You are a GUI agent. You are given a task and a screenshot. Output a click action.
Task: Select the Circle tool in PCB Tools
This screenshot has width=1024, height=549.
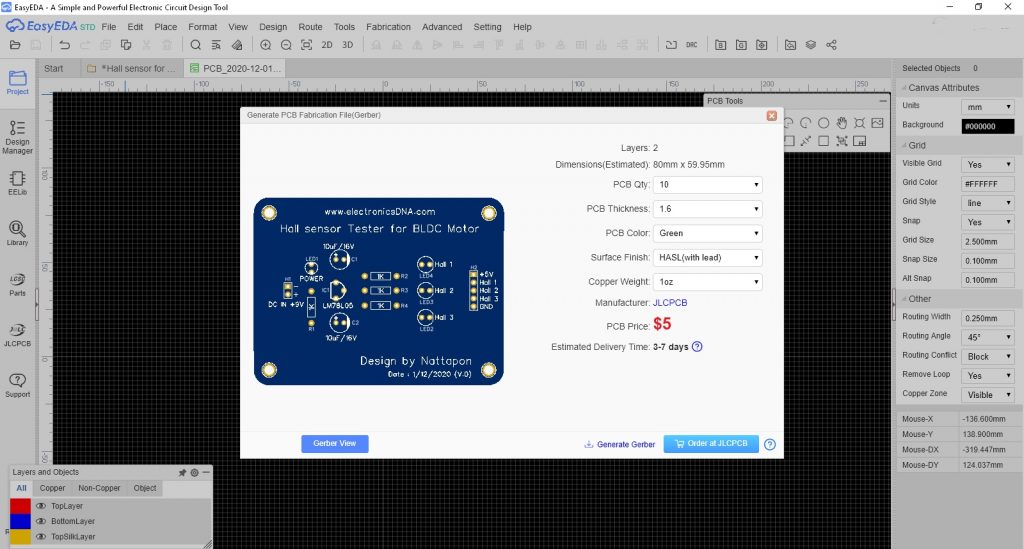(x=824, y=123)
